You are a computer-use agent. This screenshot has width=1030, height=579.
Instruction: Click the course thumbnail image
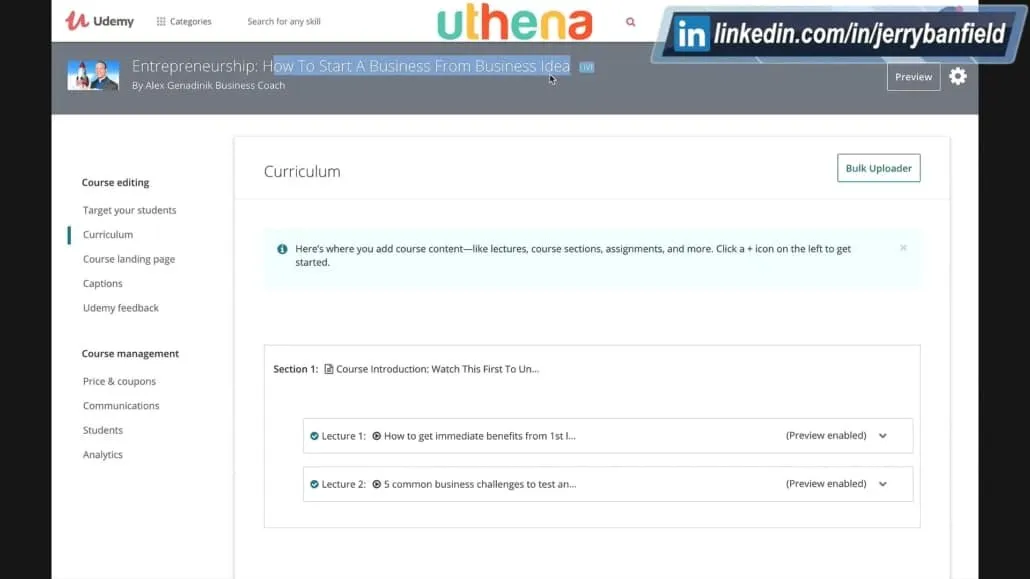point(93,76)
